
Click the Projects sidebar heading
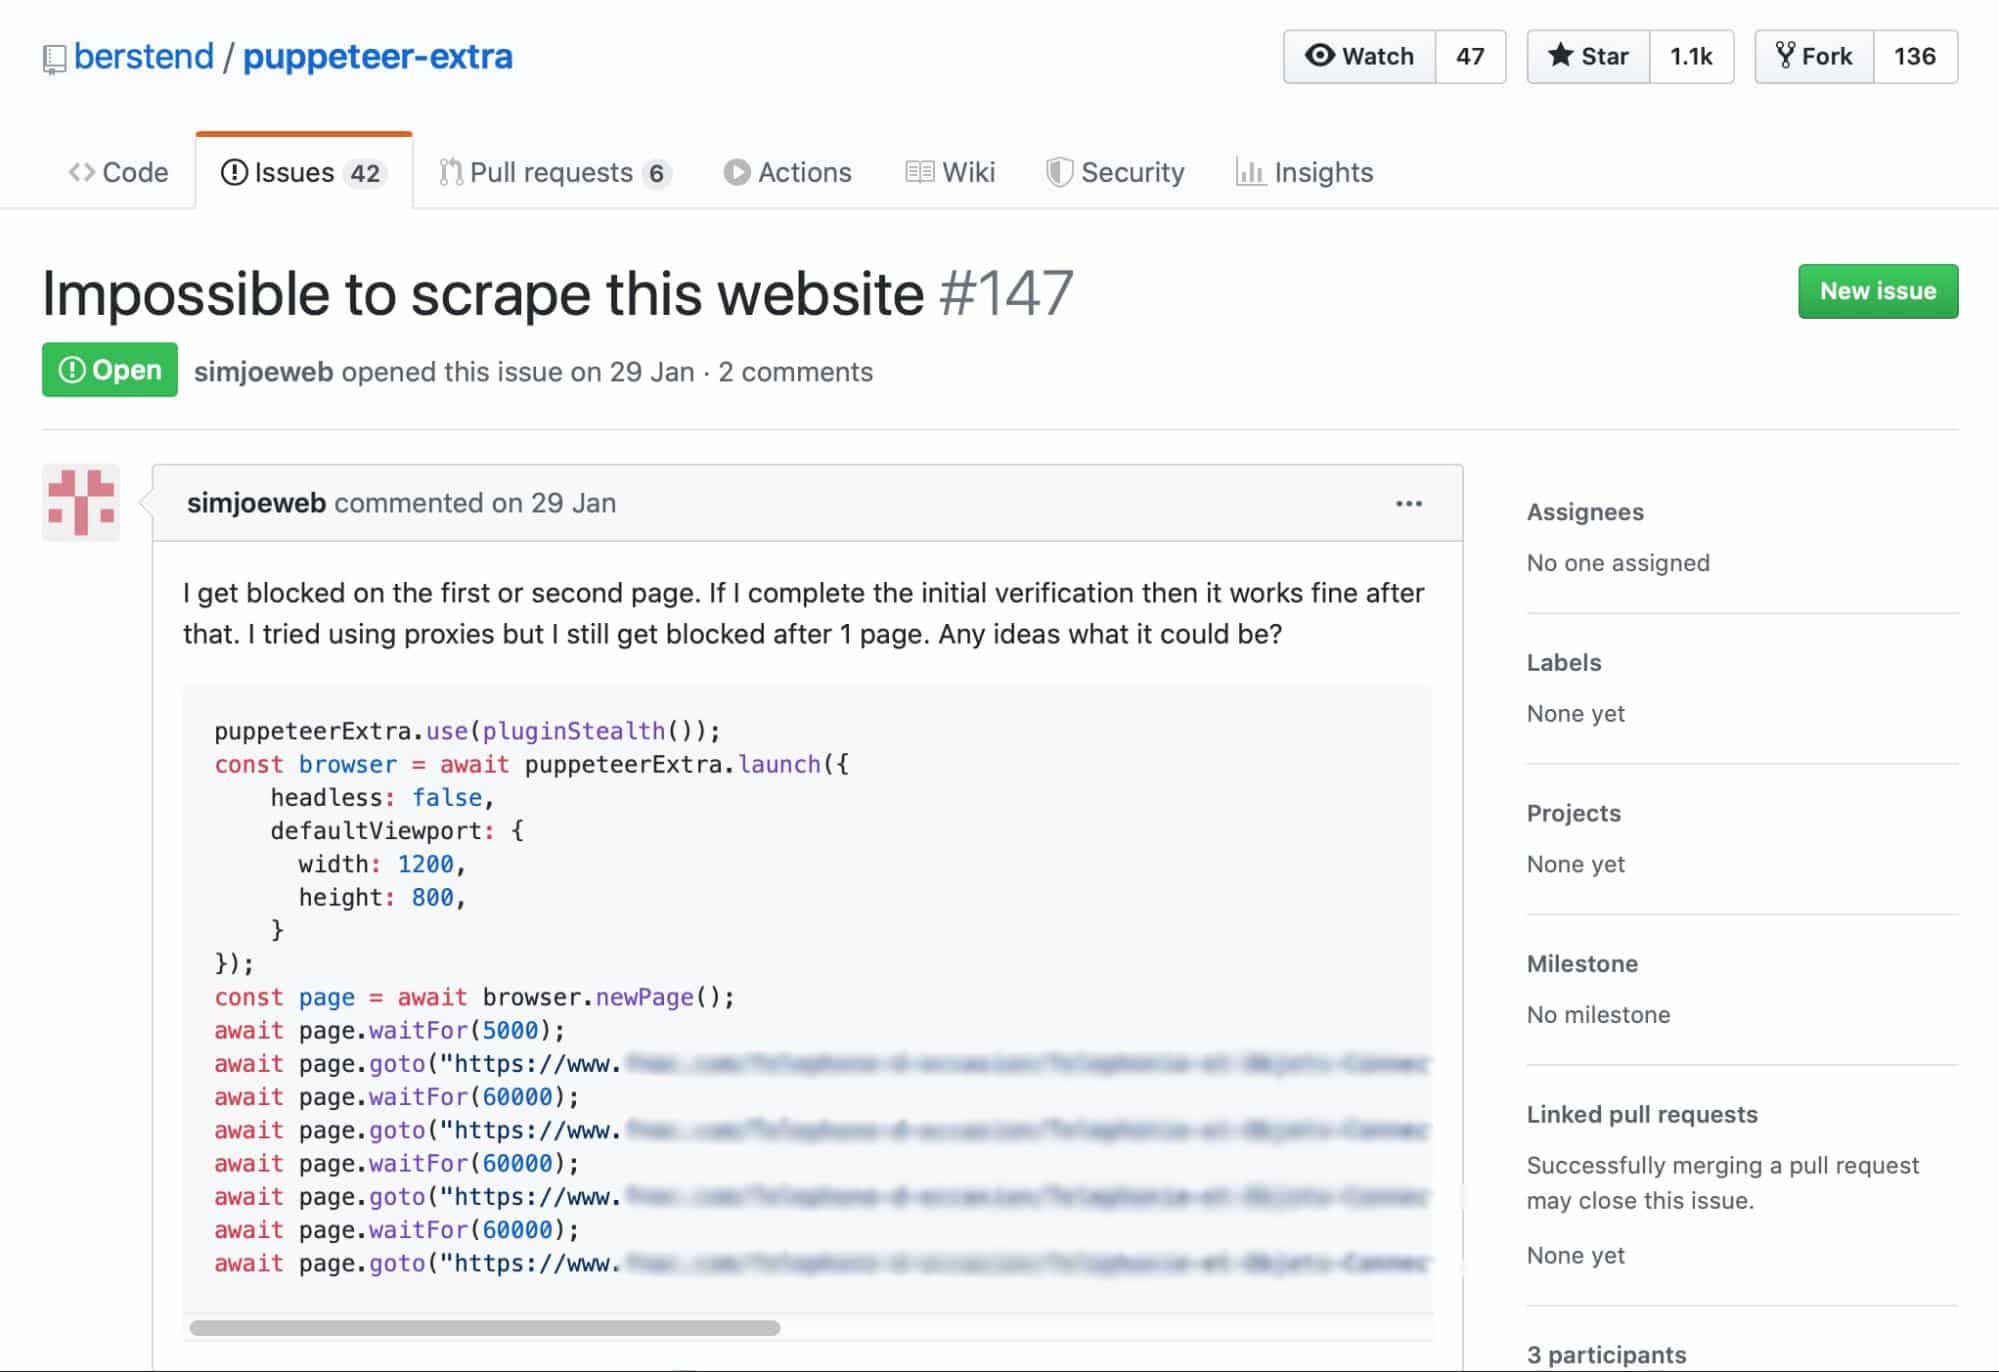click(x=1574, y=813)
